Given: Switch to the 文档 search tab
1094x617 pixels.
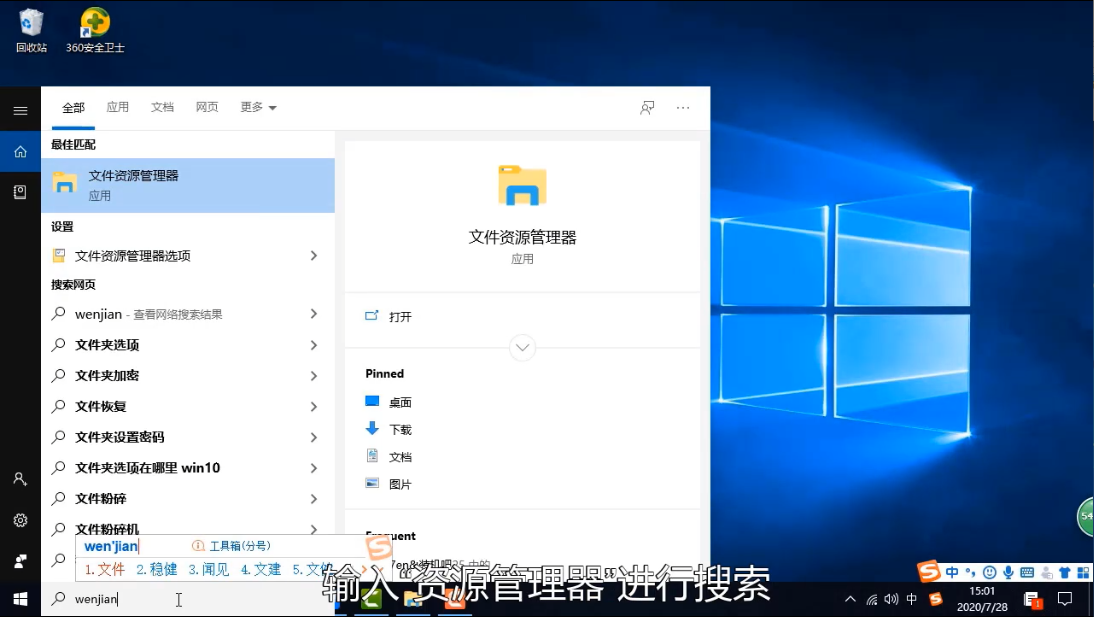Looking at the screenshot, I should (x=162, y=107).
